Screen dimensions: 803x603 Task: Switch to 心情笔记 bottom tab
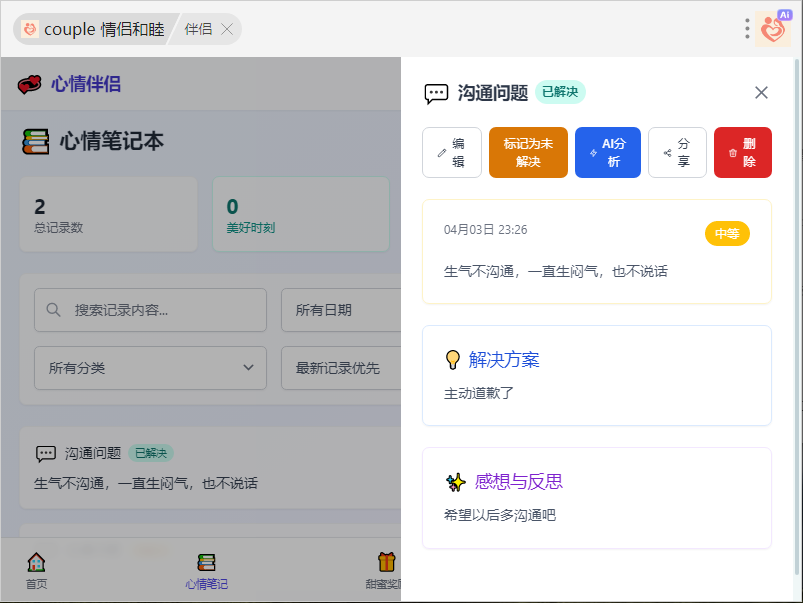(x=206, y=571)
